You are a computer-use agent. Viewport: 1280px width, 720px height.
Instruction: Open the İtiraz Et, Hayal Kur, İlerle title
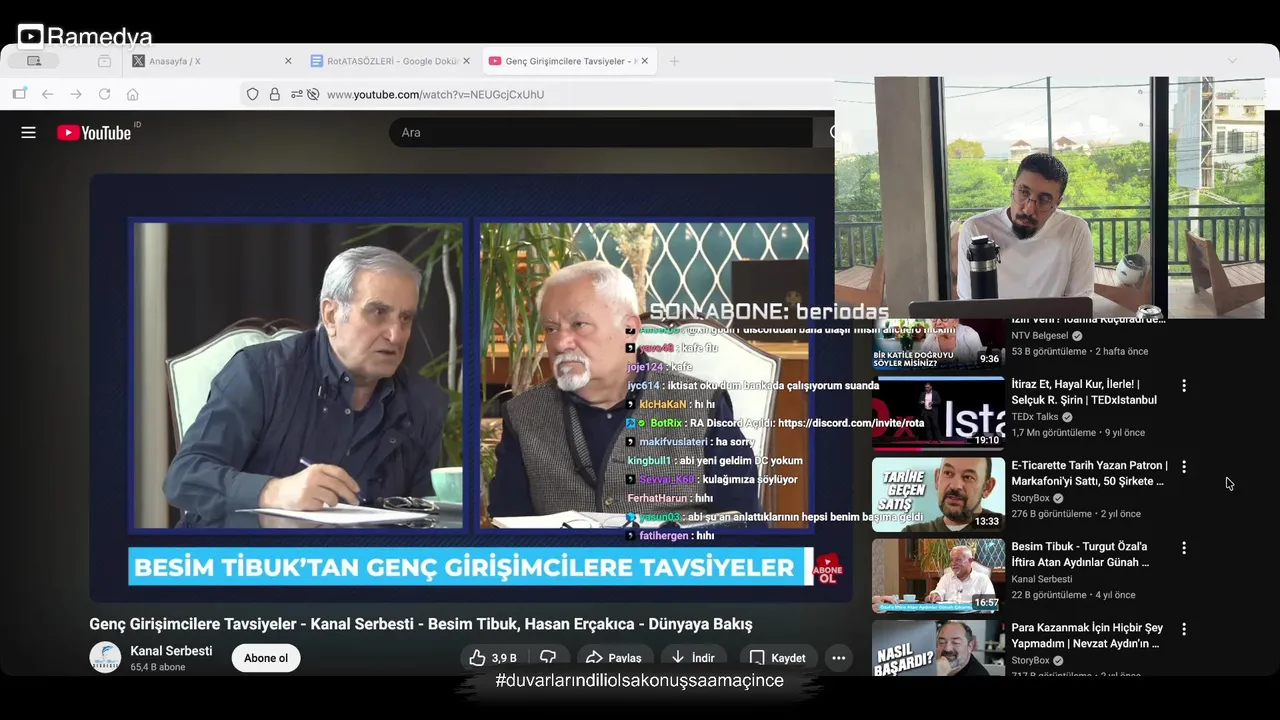(x=1083, y=392)
